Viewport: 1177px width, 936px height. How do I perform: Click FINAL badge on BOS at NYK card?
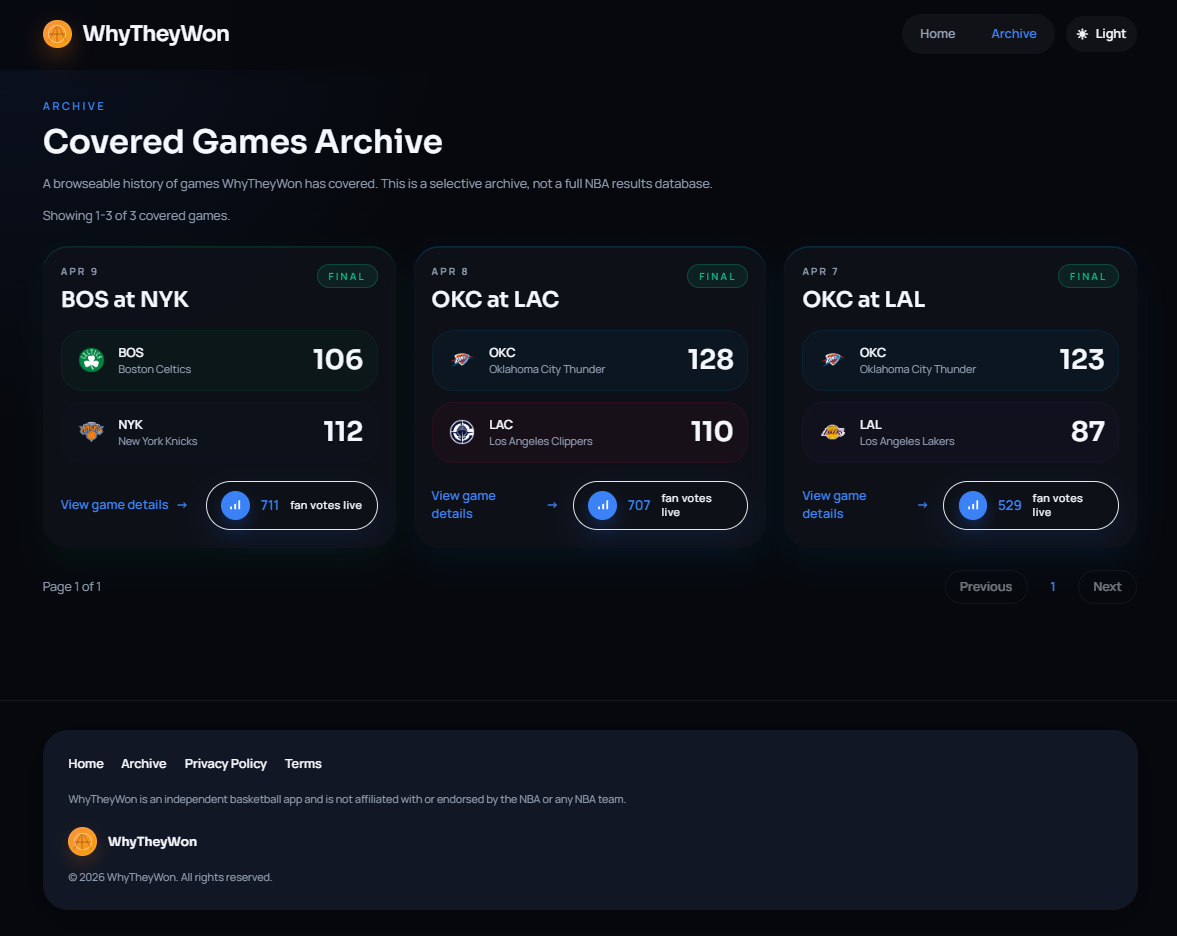point(347,276)
